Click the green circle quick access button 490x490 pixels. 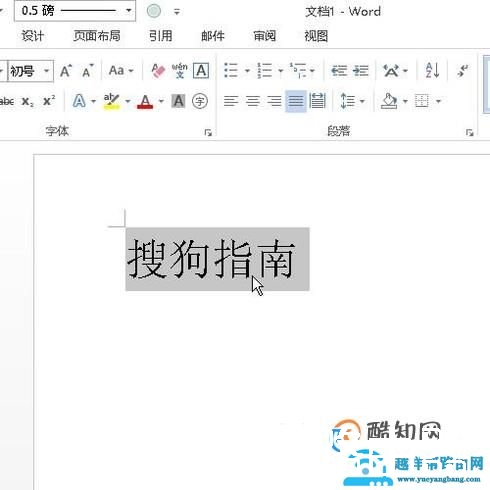click(x=154, y=11)
